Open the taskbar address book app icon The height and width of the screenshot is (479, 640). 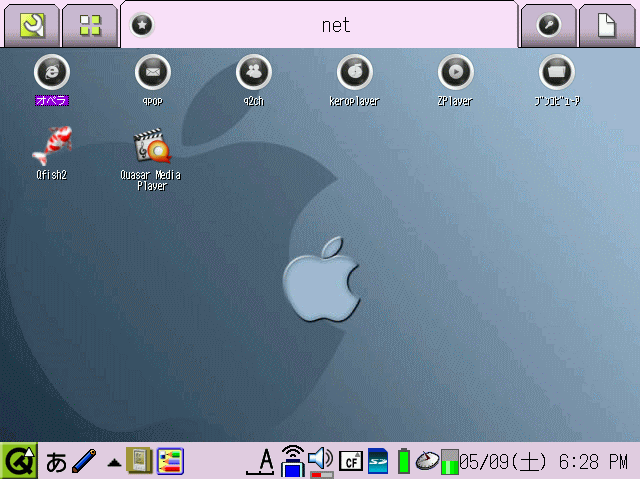(x=139, y=461)
